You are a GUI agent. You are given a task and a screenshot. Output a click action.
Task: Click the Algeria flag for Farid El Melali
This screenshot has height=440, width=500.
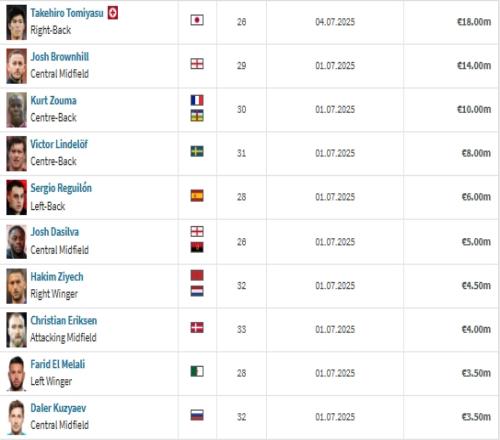point(197,371)
